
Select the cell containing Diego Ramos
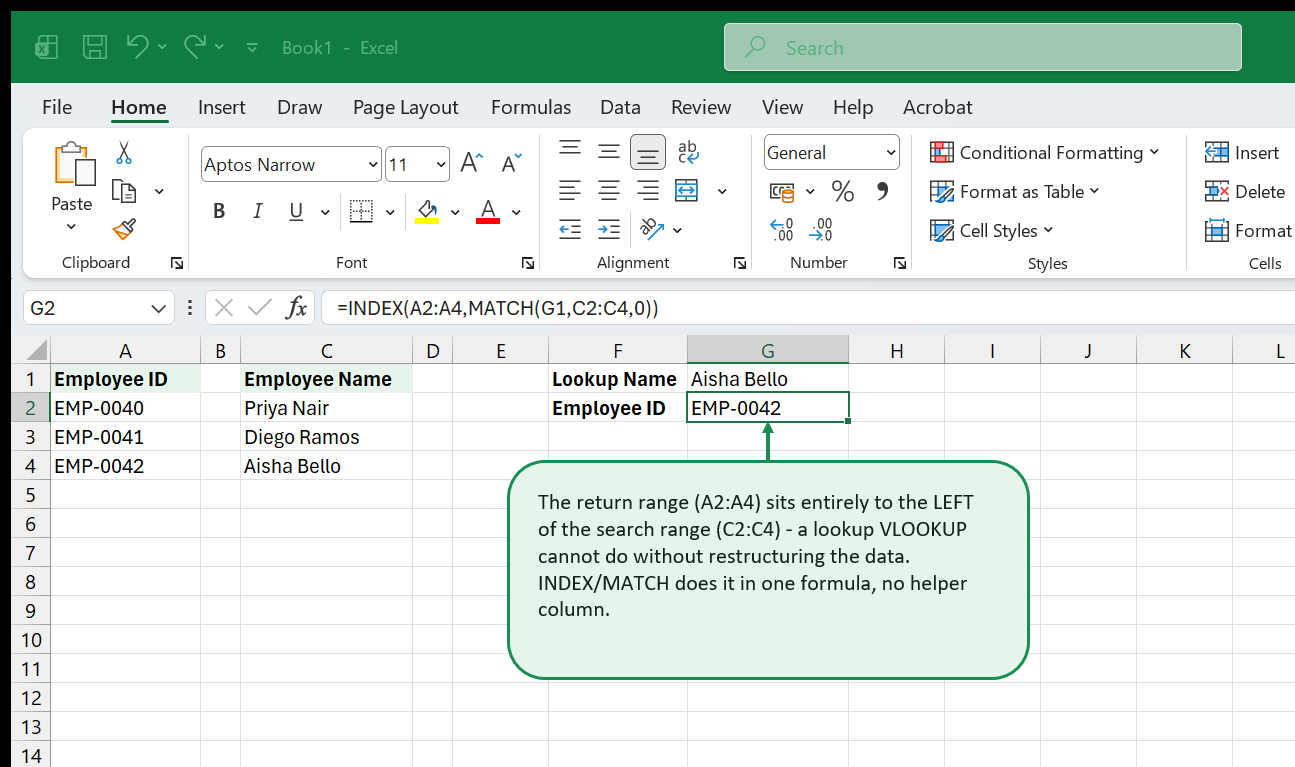(x=326, y=437)
